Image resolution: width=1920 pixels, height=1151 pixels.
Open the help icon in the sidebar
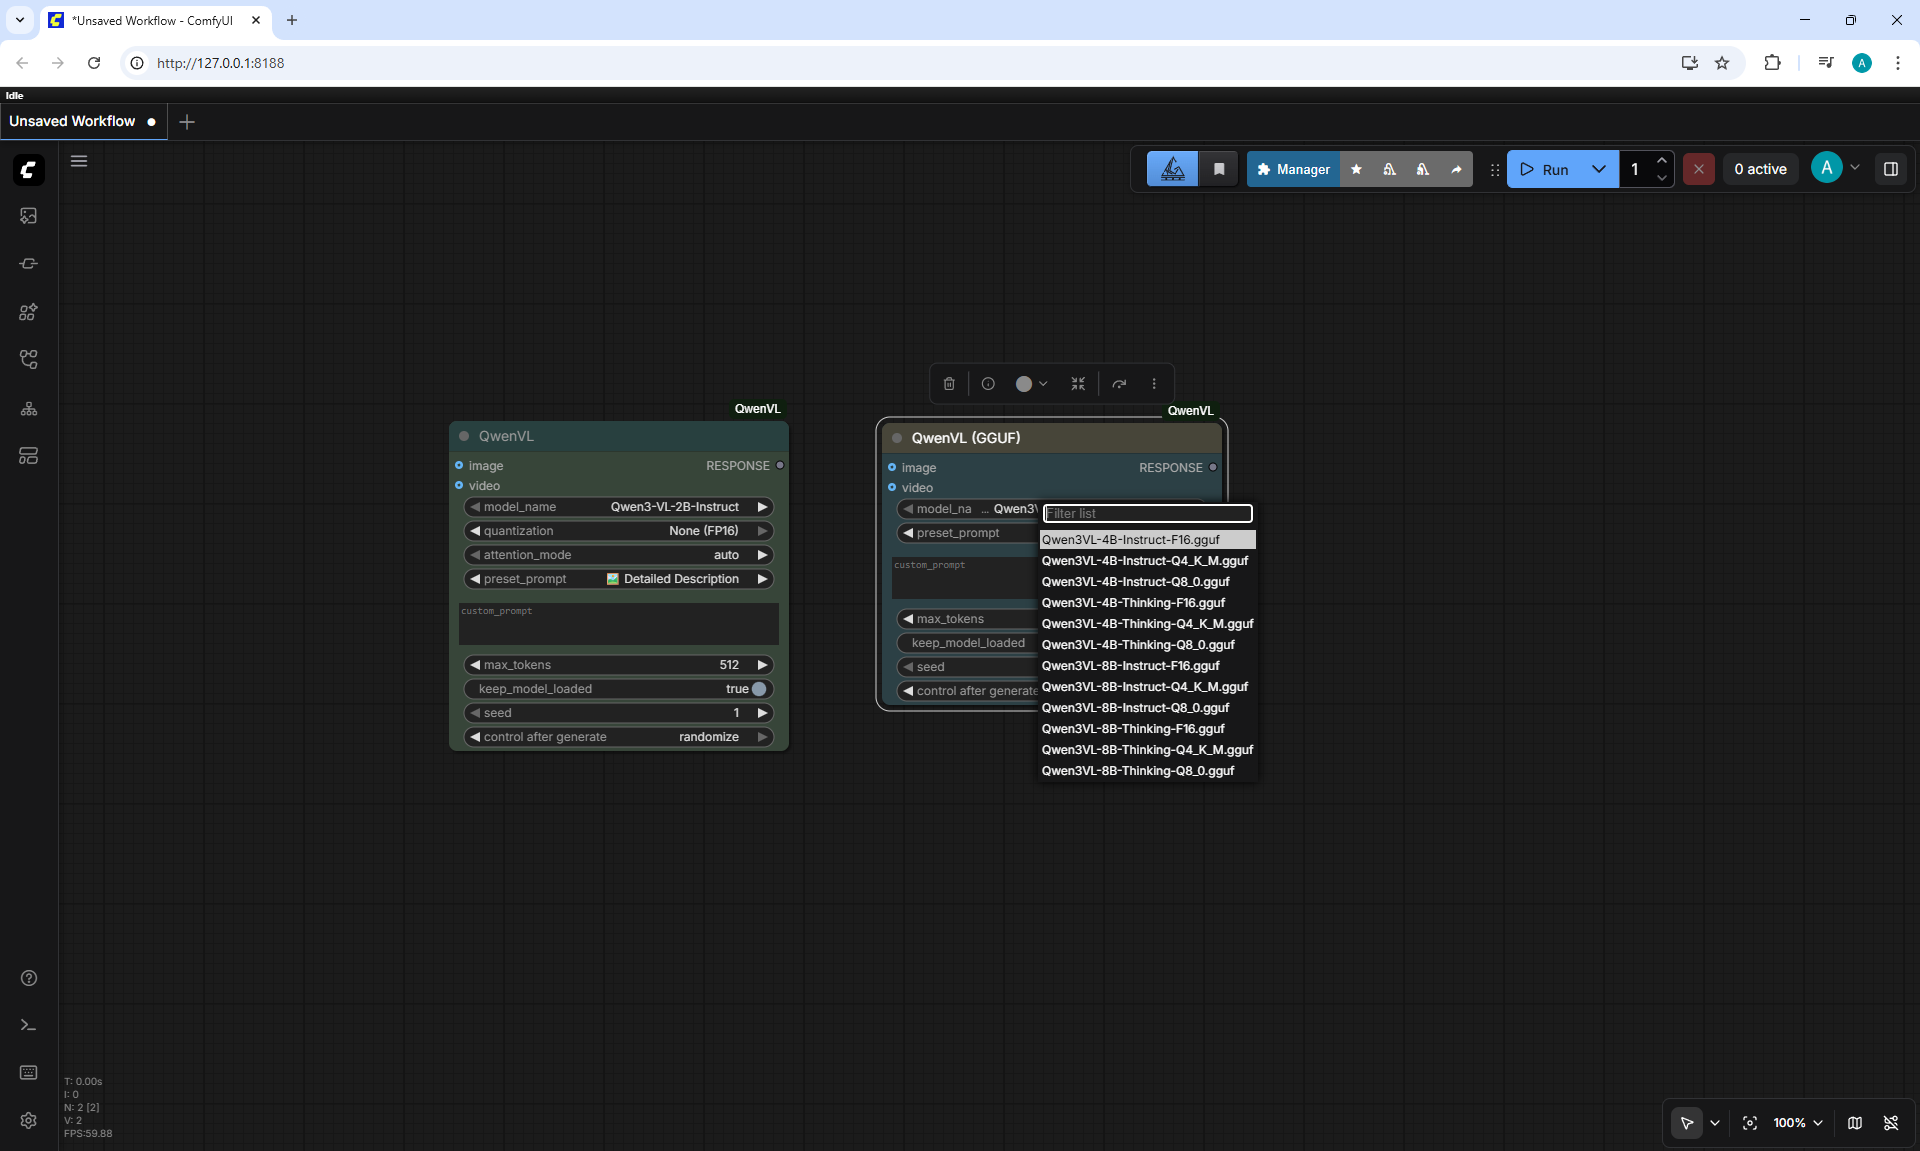[28, 978]
